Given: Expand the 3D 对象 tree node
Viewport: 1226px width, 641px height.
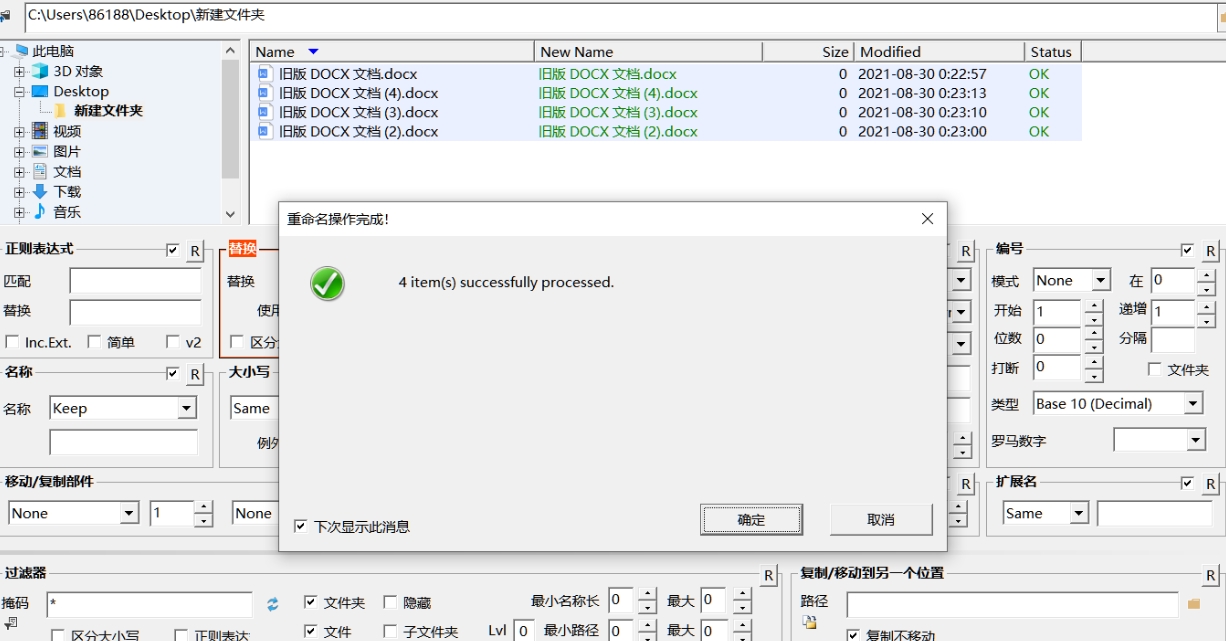Looking at the screenshot, I should point(19,71).
